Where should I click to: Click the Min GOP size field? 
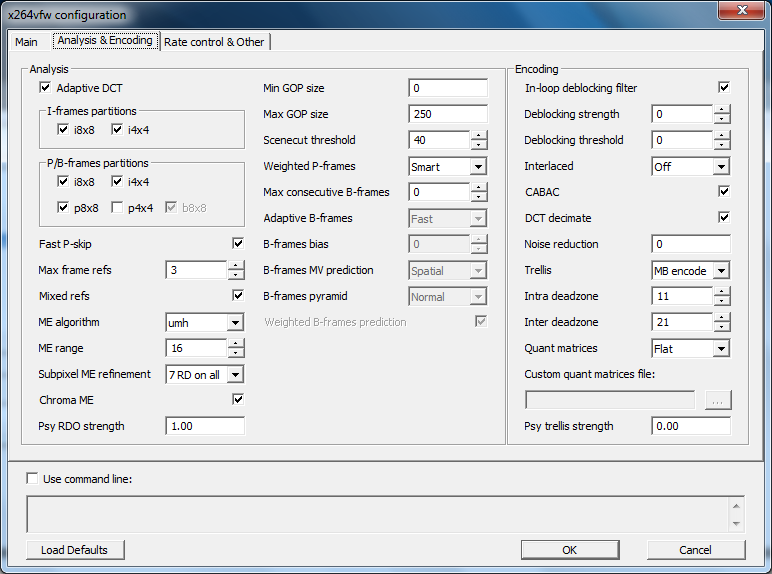[x=448, y=88]
